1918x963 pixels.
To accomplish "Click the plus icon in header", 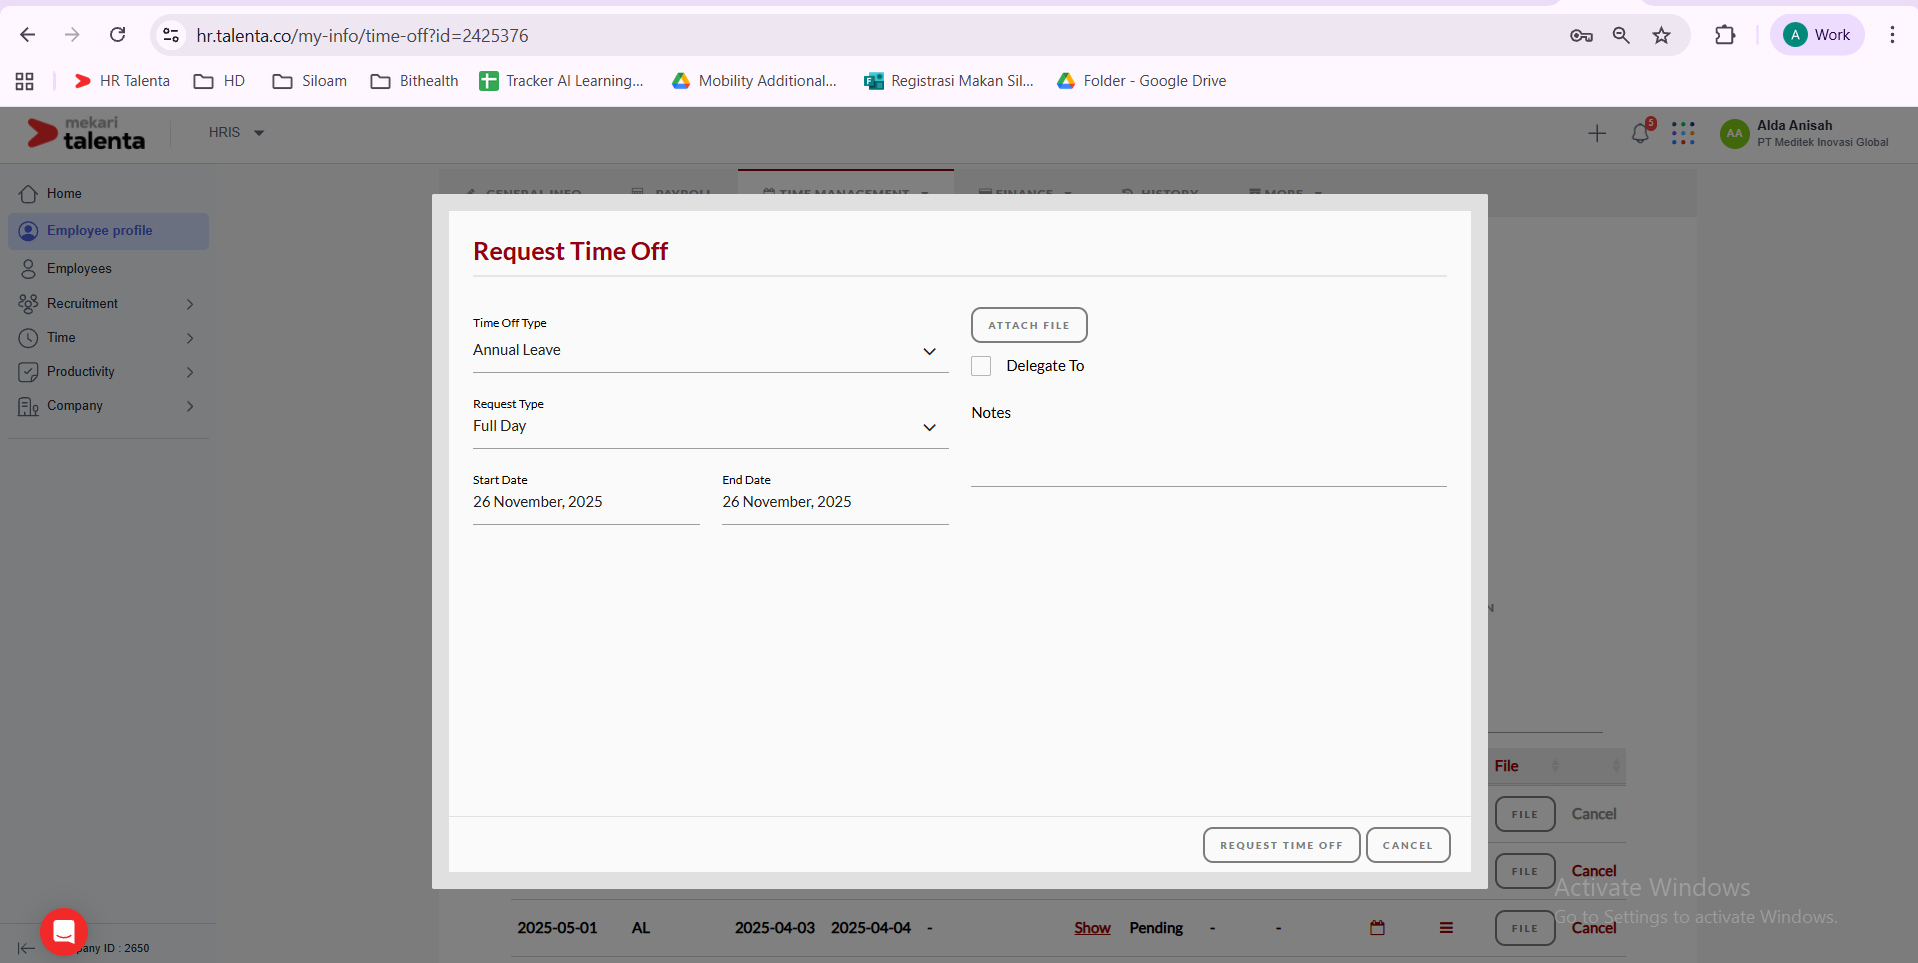I will pos(1597,133).
